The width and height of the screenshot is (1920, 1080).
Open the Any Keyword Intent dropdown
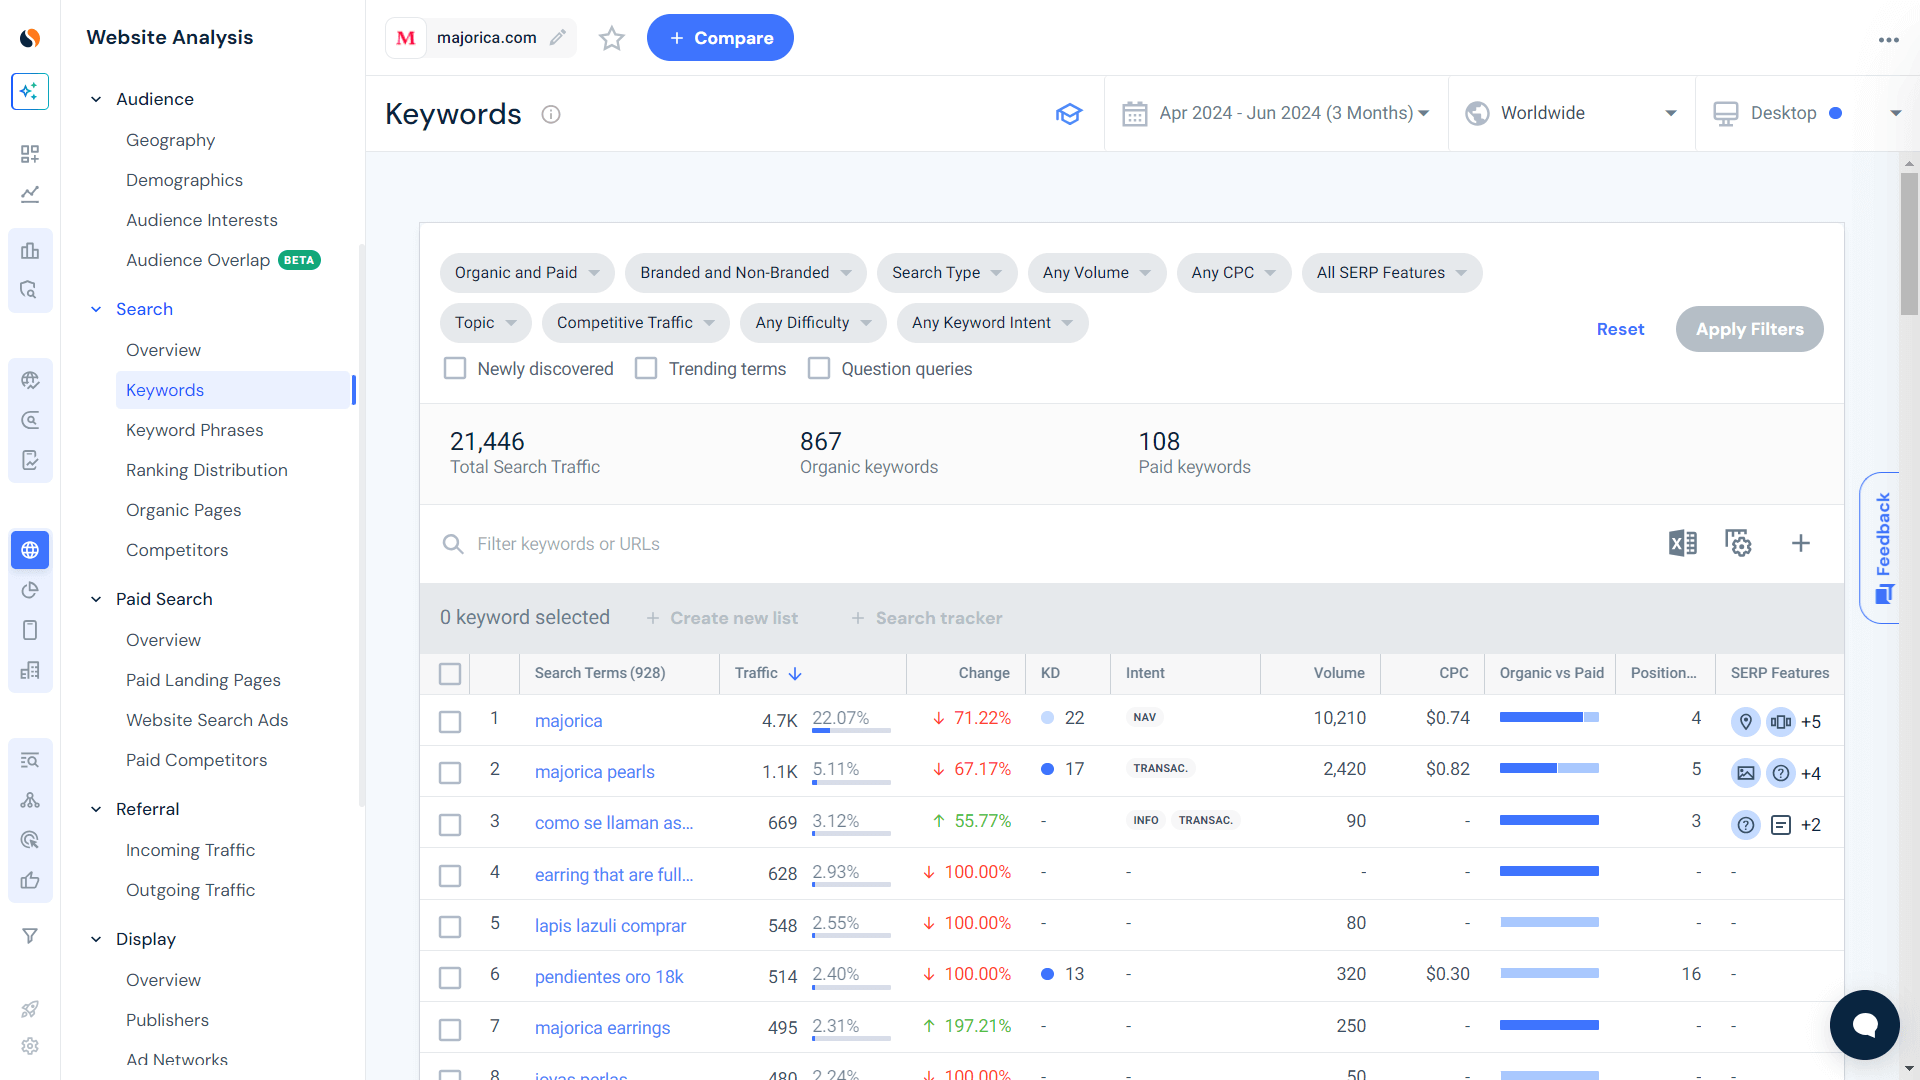(992, 323)
